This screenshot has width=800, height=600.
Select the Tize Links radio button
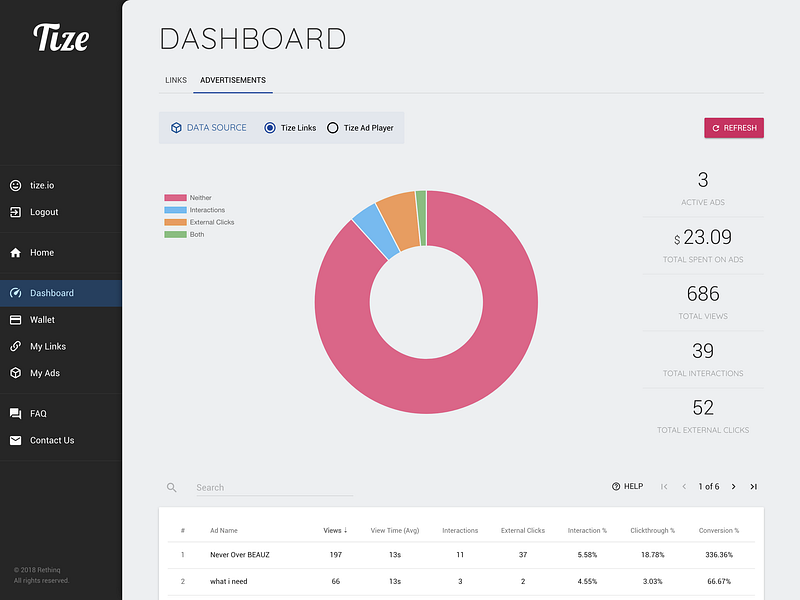pyautogui.click(x=270, y=128)
